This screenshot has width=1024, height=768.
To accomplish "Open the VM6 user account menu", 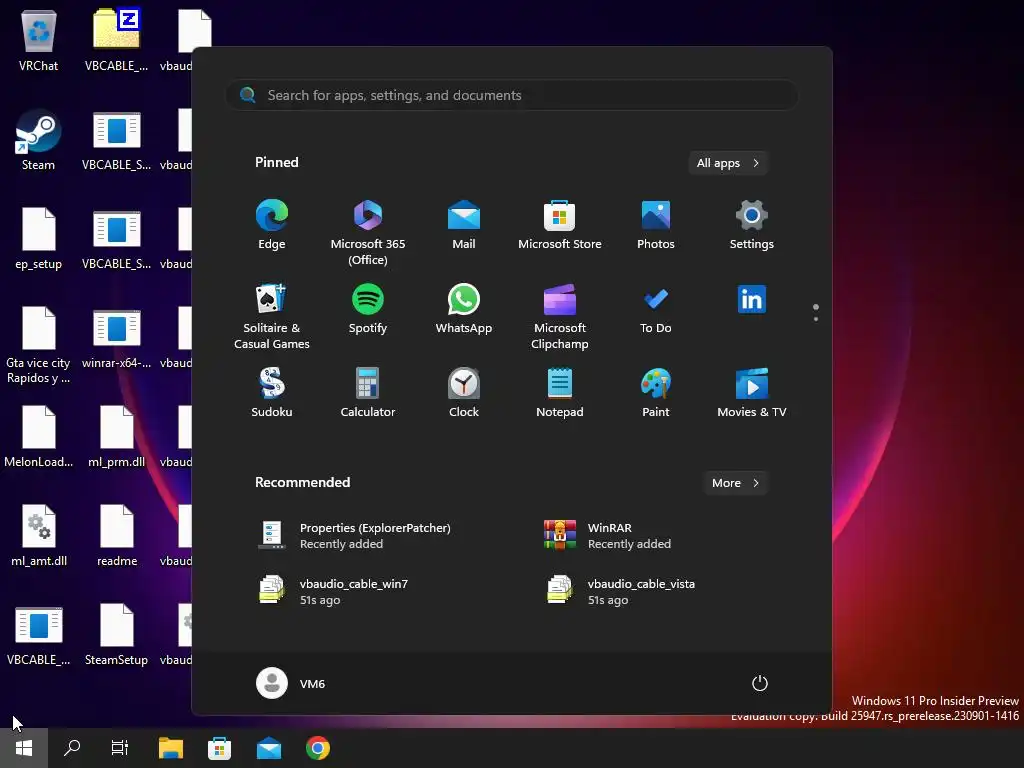I will (x=291, y=683).
